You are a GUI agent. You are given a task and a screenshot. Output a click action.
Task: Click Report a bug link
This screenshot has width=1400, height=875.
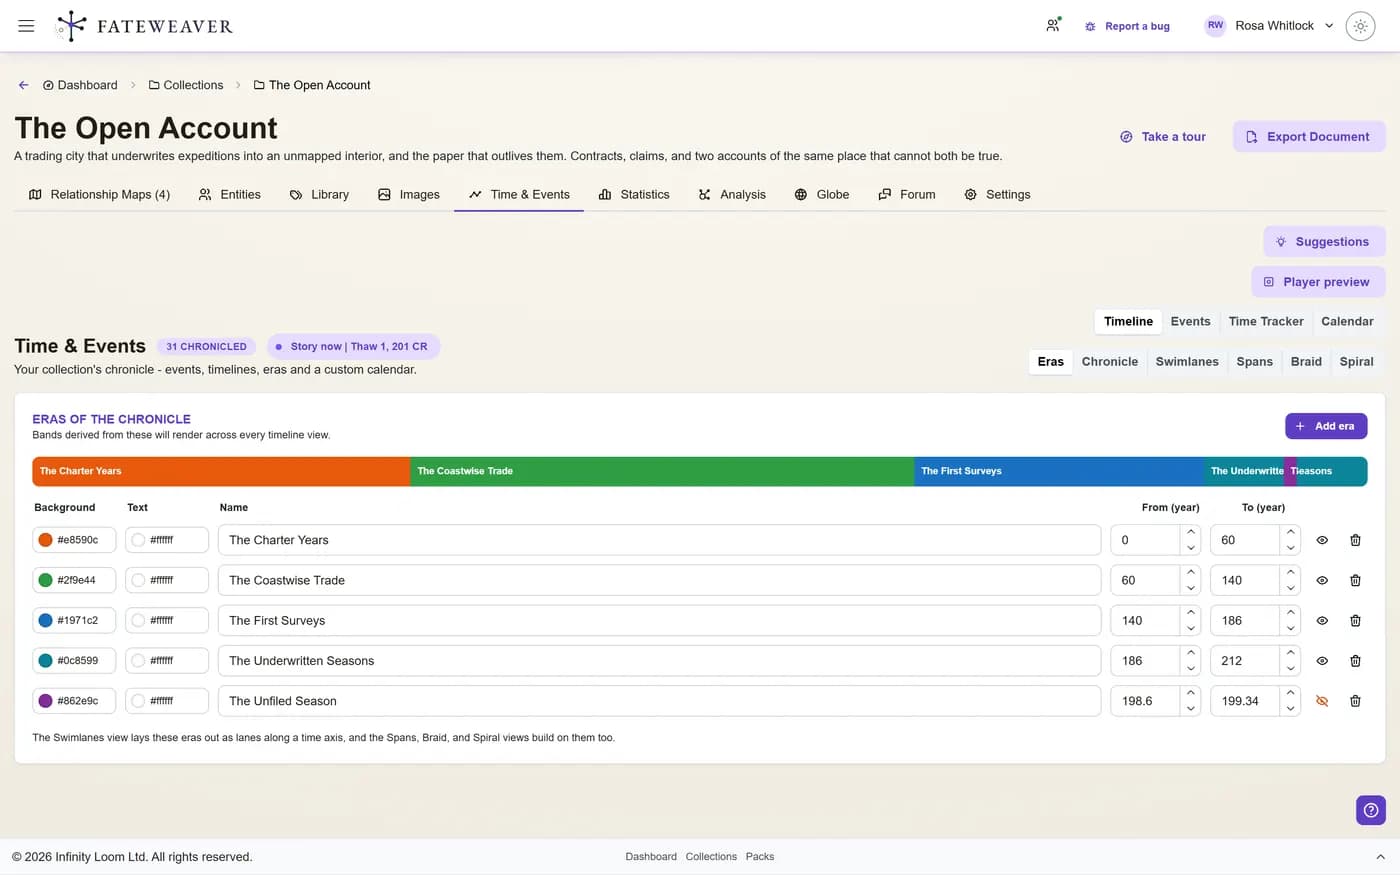tap(1127, 26)
